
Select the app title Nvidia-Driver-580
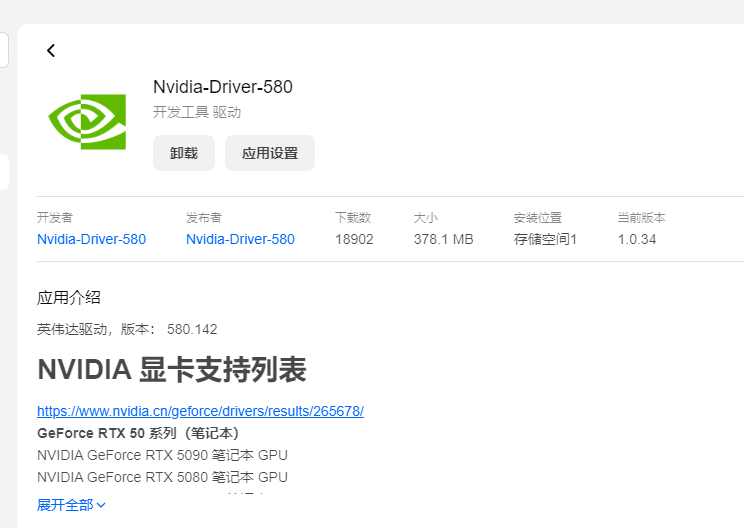coord(223,87)
